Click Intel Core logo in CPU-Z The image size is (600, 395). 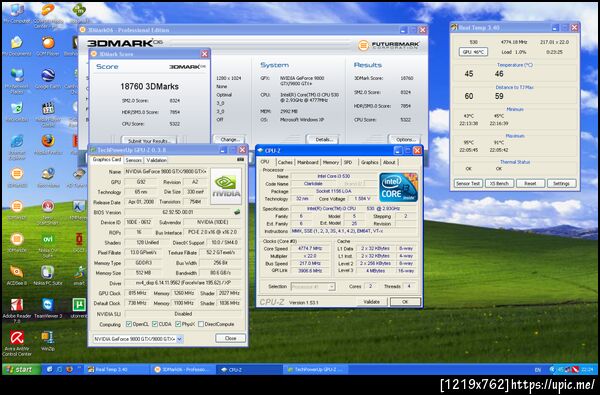(x=398, y=187)
